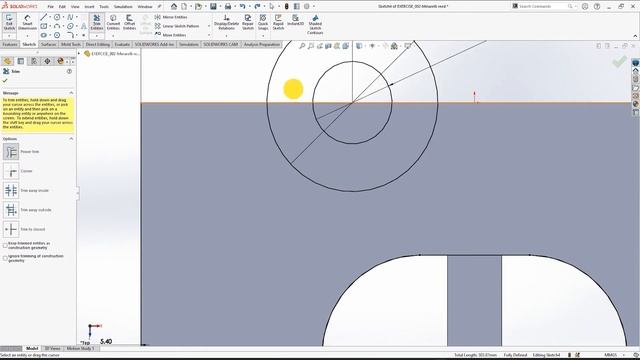This screenshot has width=640, height=360.
Task: Open the DisplayManager tab
Action: pos(60,61)
